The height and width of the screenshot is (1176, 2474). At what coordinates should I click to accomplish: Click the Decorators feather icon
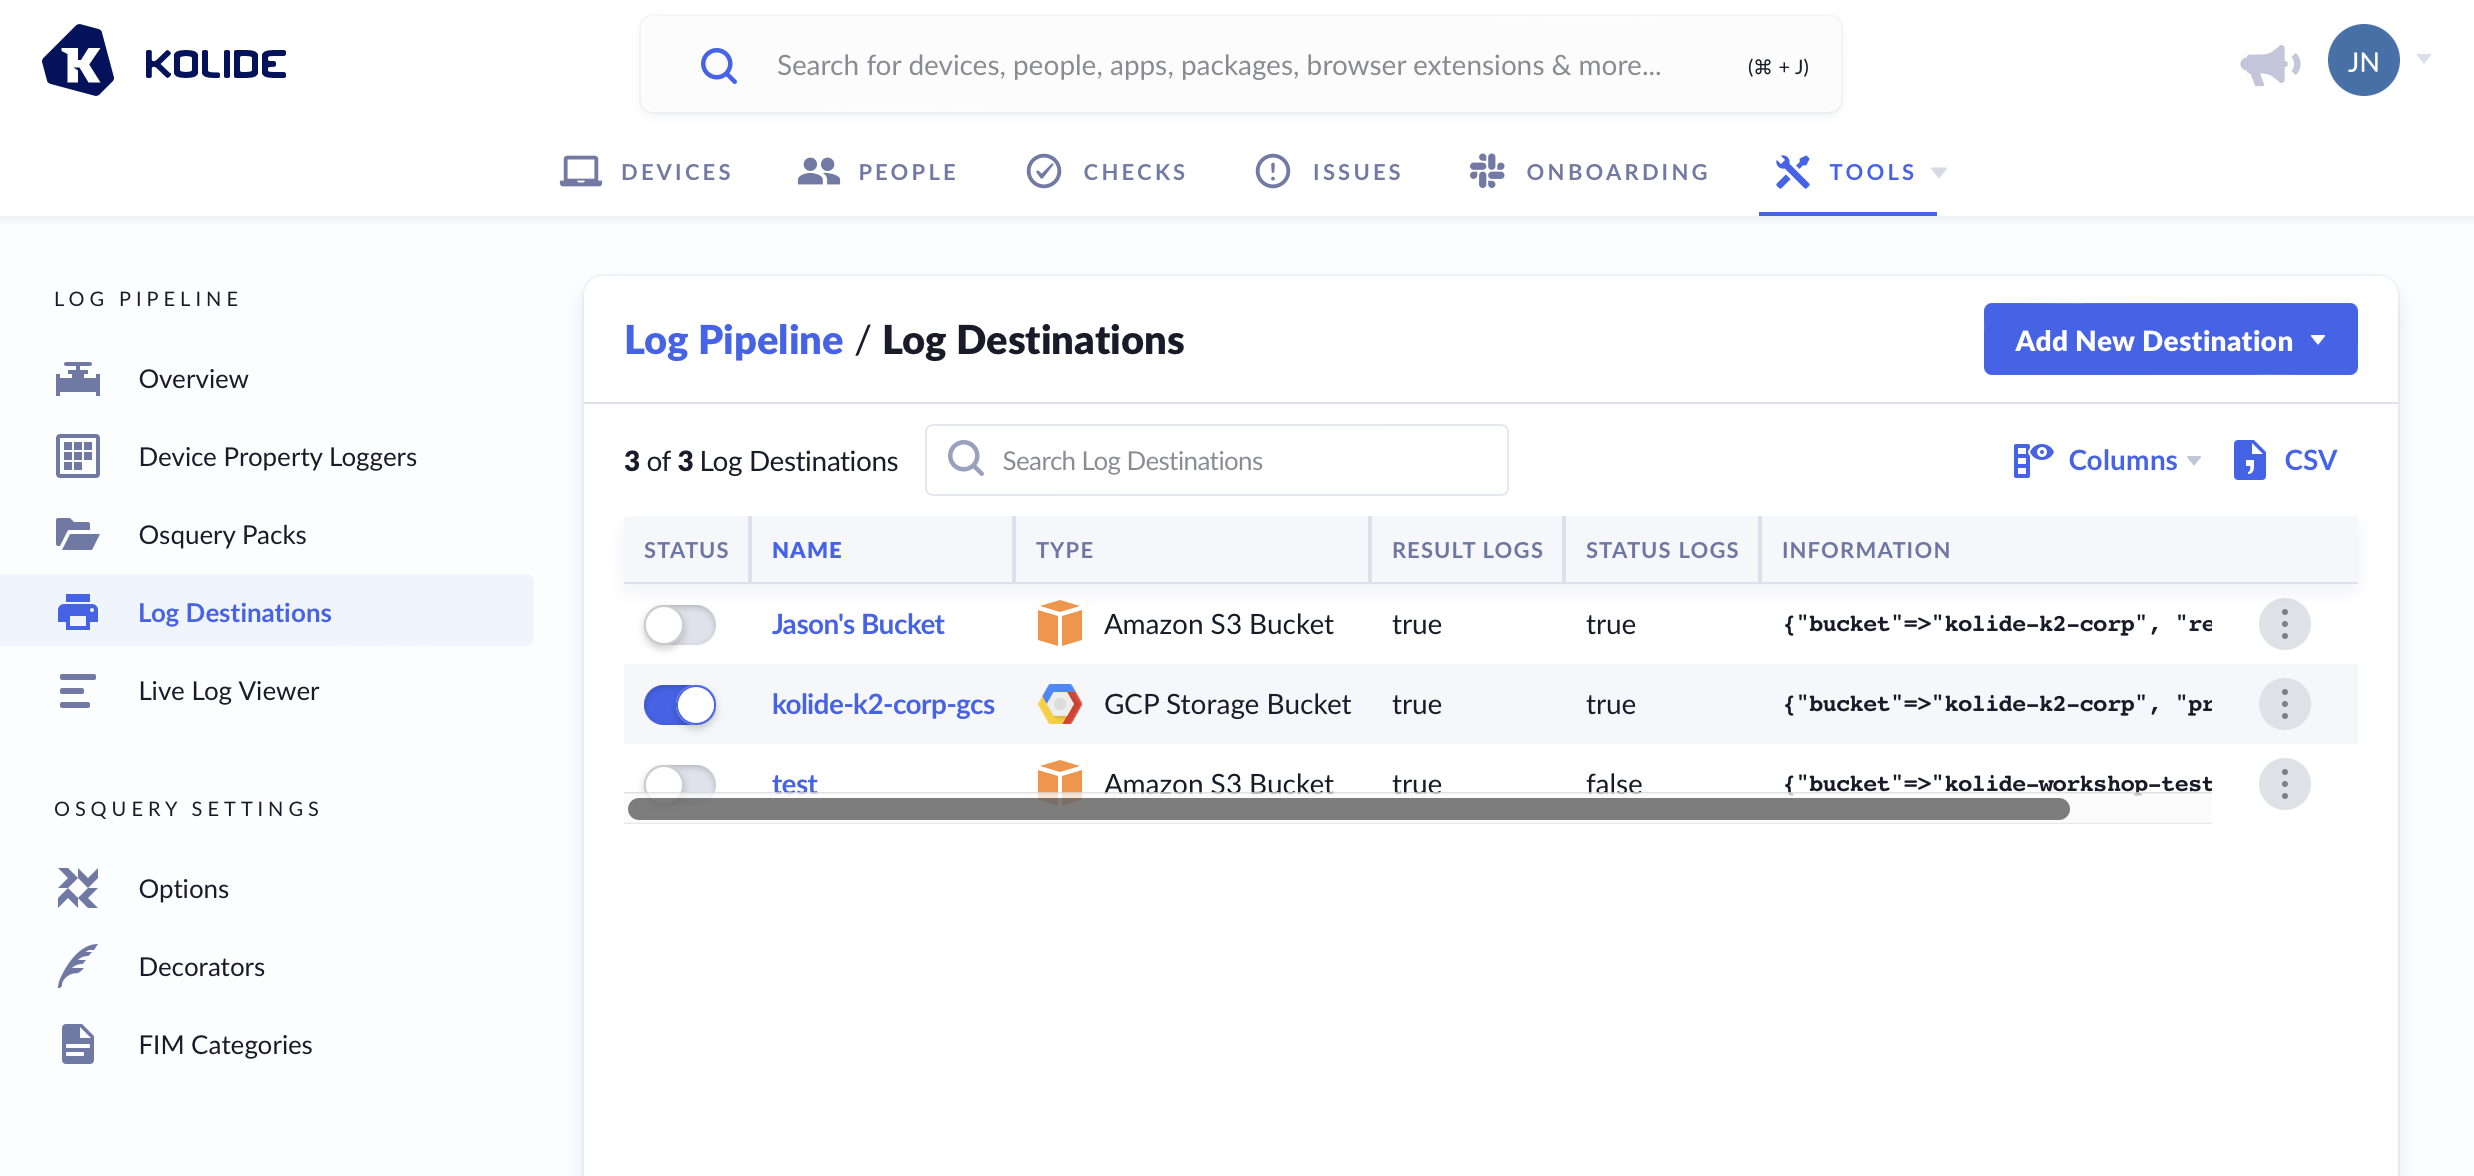pyautogui.click(x=78, y=966)
